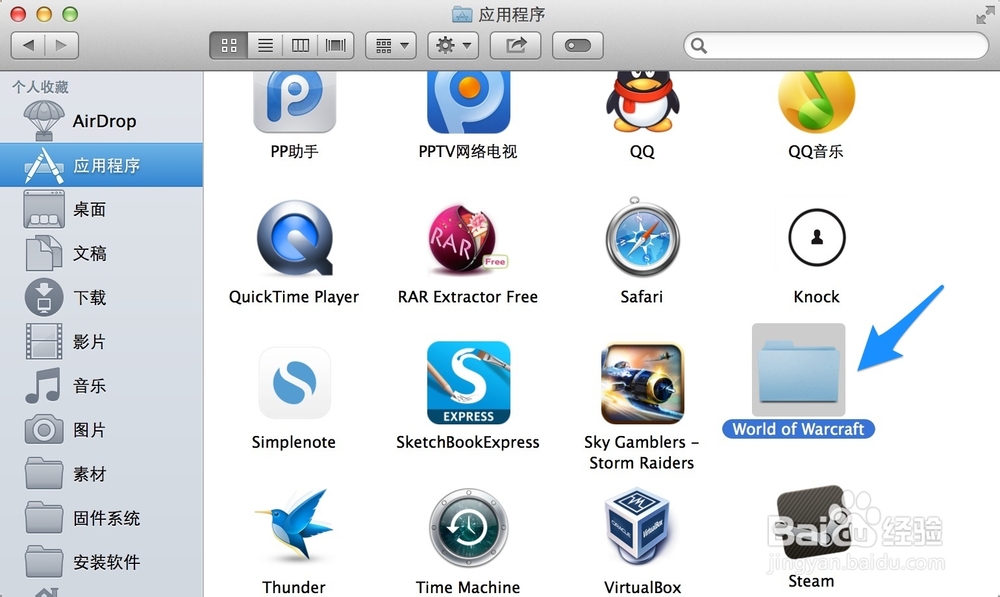Open 固件系统 folder in the sidebar
The height and width of the screenshot is (597, 1000).
click(101, 518)
